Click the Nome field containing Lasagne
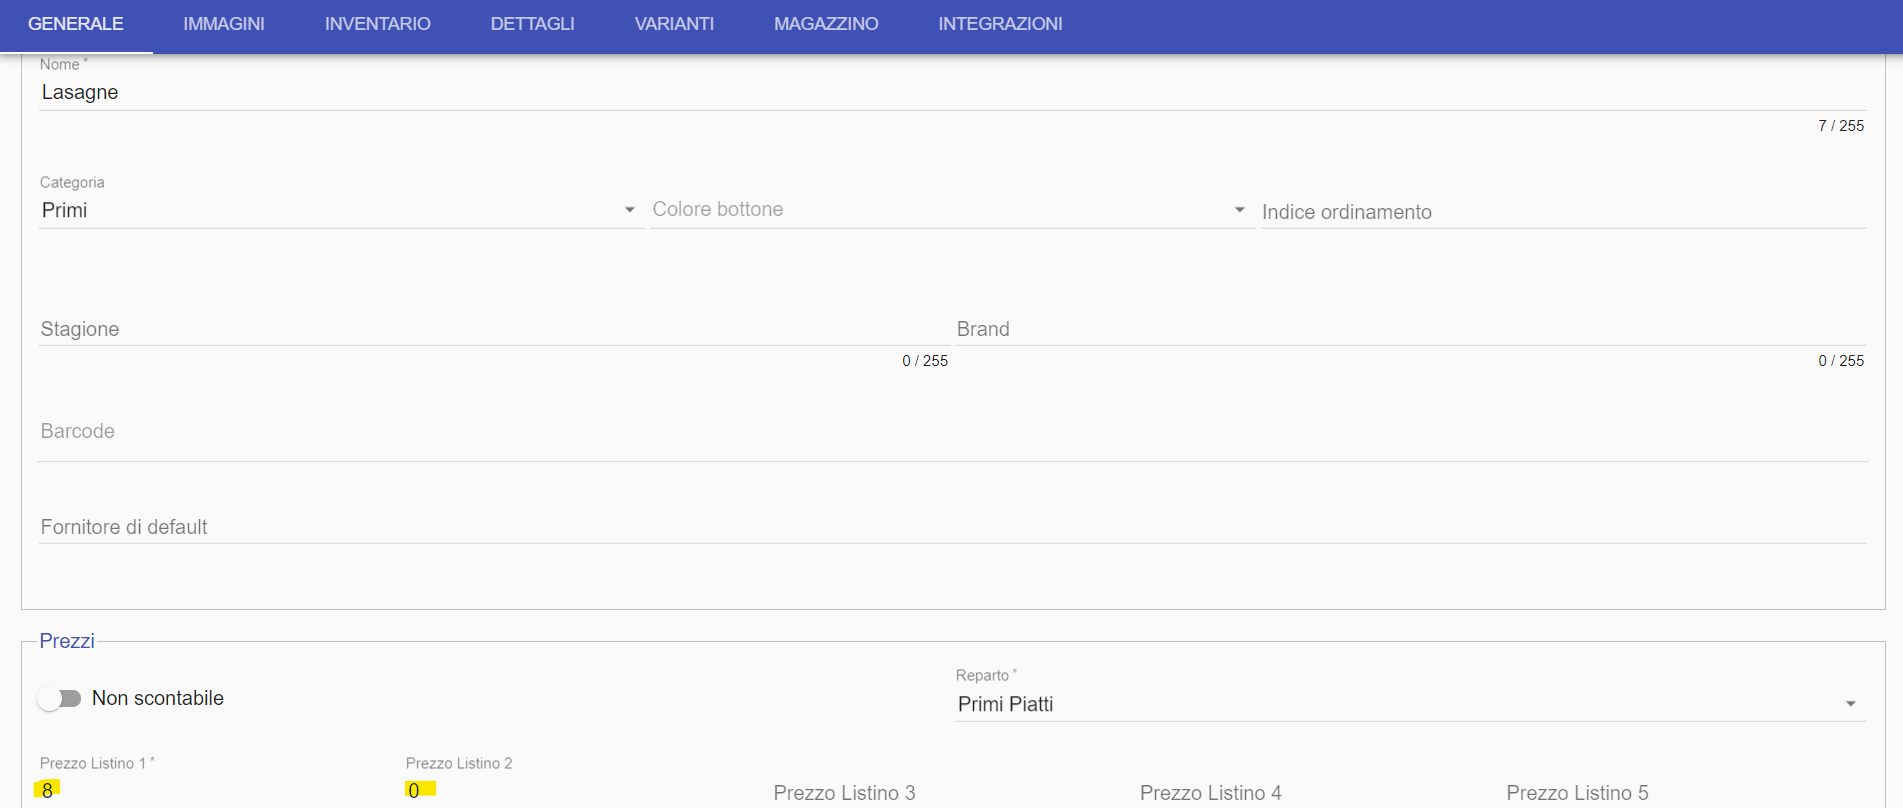 tap(952, 92)
